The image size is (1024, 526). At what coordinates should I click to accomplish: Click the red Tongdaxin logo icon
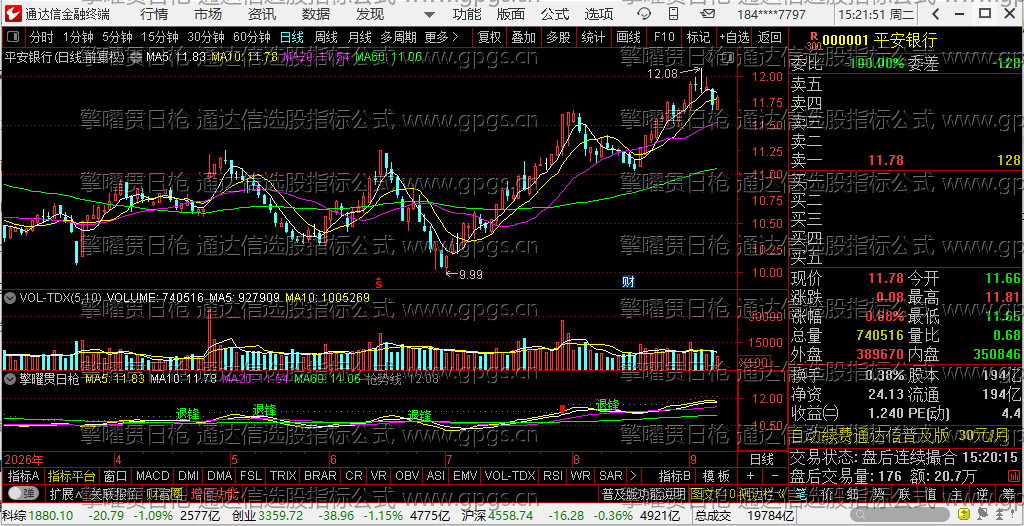[12, 14]
